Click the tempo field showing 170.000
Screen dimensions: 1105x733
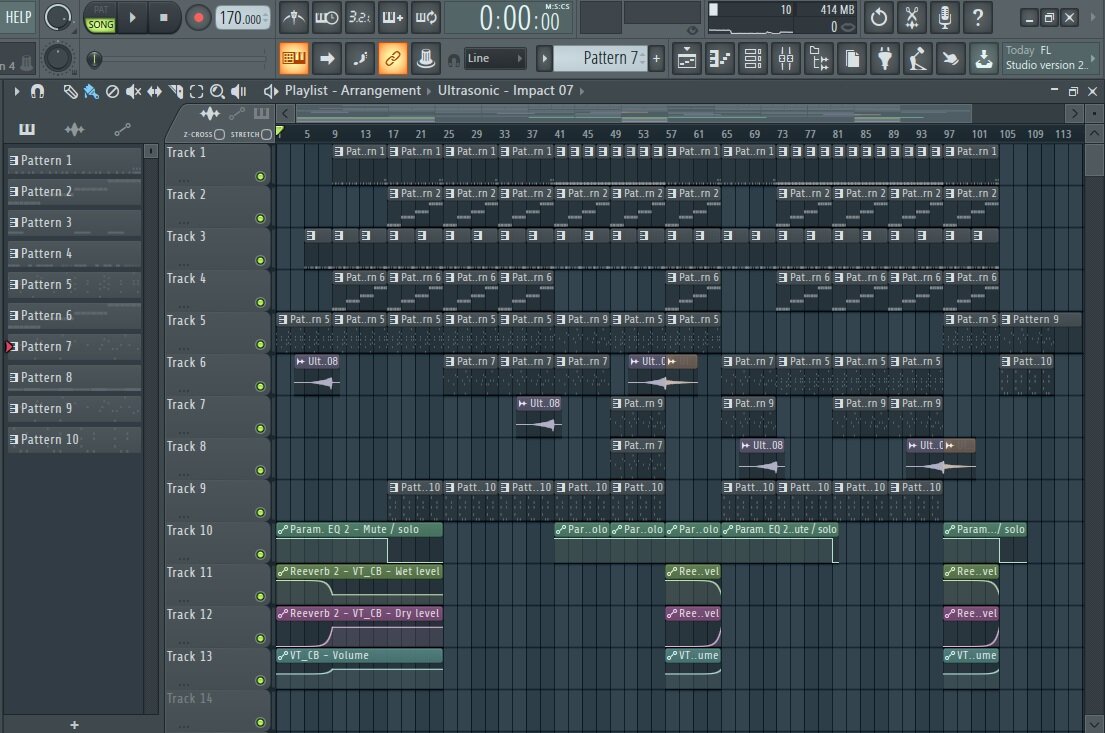coord(242,18)
